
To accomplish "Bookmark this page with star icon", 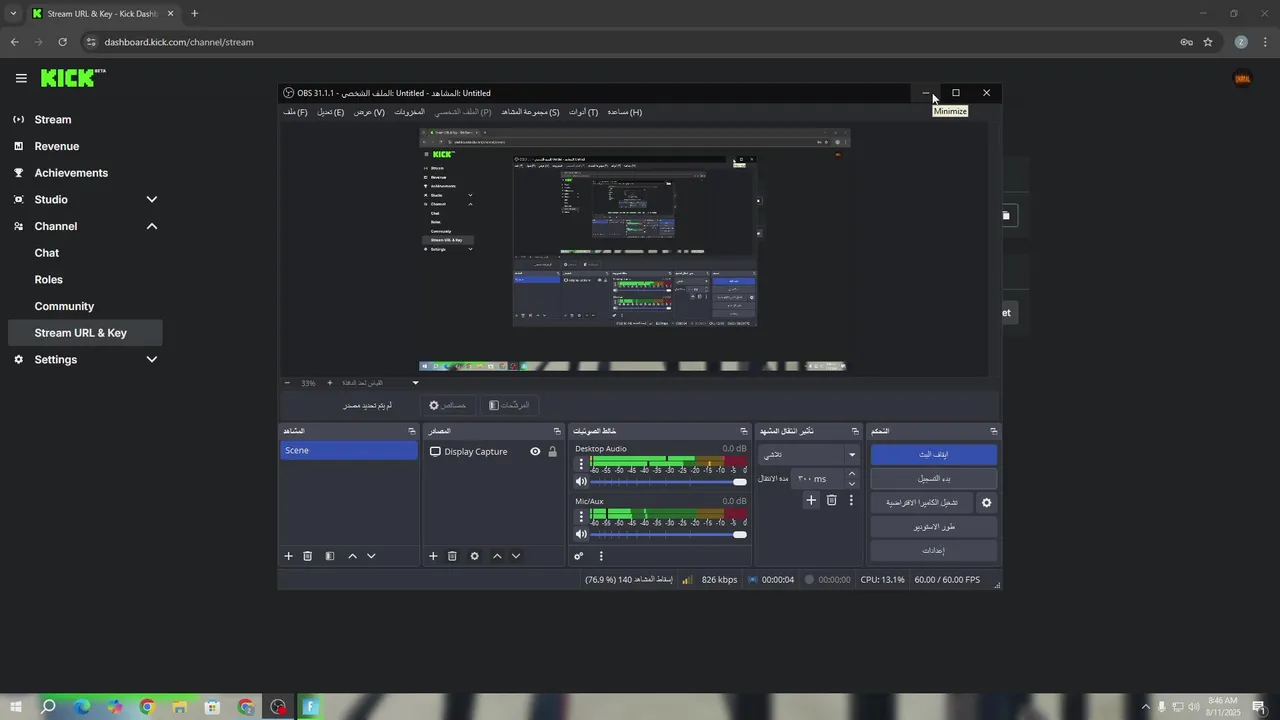I will tap(1208, 42).
